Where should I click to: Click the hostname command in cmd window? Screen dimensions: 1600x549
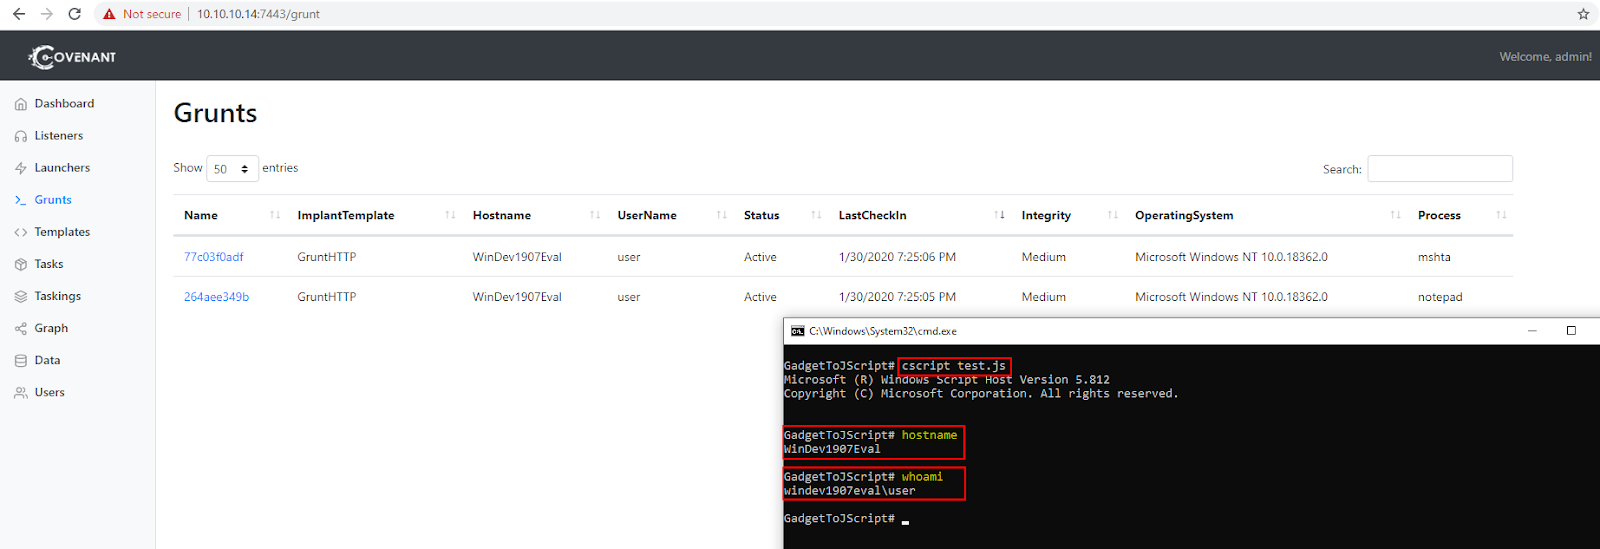pyautogui.click(x=929, y=435)
